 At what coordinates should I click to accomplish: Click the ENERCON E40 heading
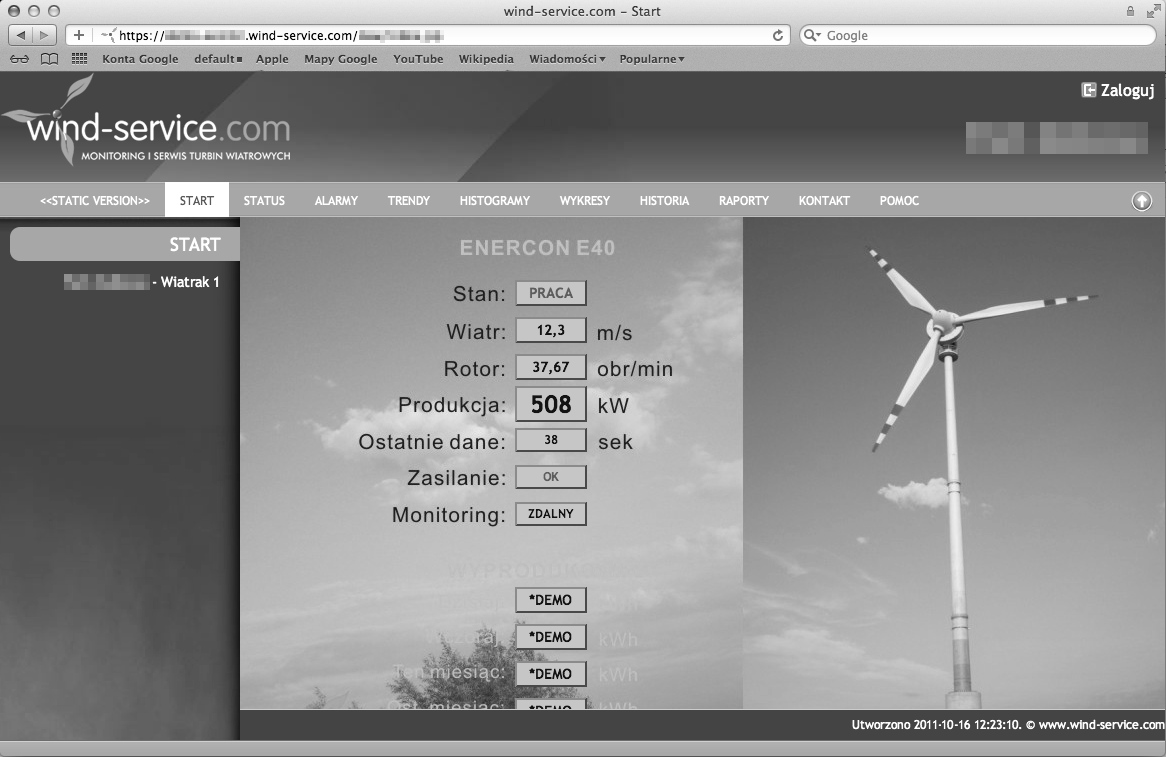click(x=537, y=248)
